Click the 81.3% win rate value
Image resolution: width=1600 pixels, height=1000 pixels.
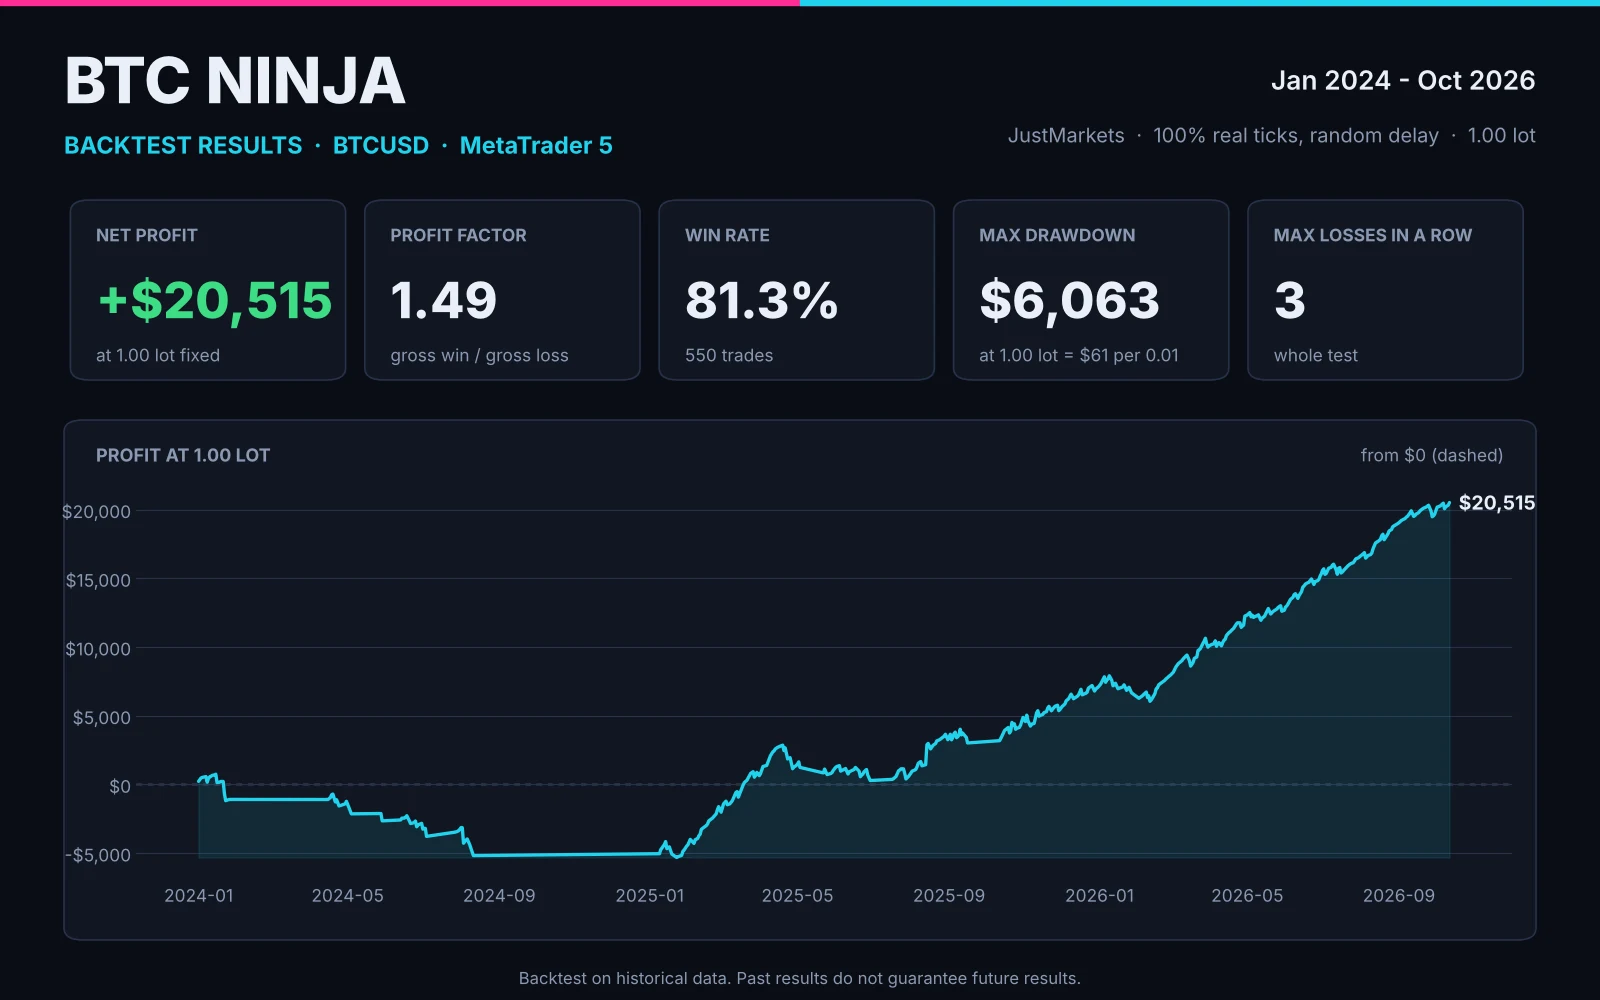pos(762,300)
